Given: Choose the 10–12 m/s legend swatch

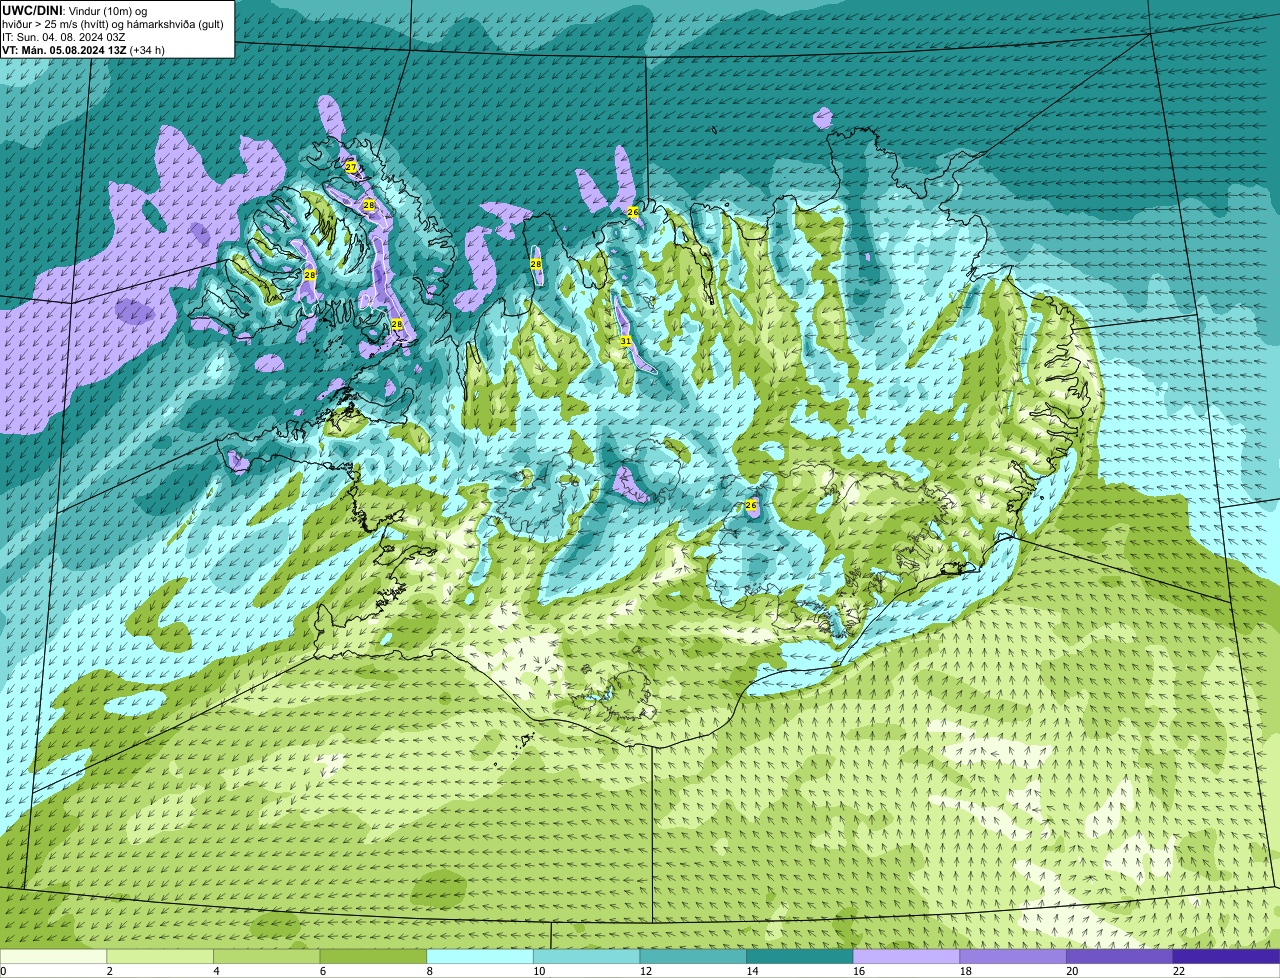Looking at the screenshot, I should (586, 956).
